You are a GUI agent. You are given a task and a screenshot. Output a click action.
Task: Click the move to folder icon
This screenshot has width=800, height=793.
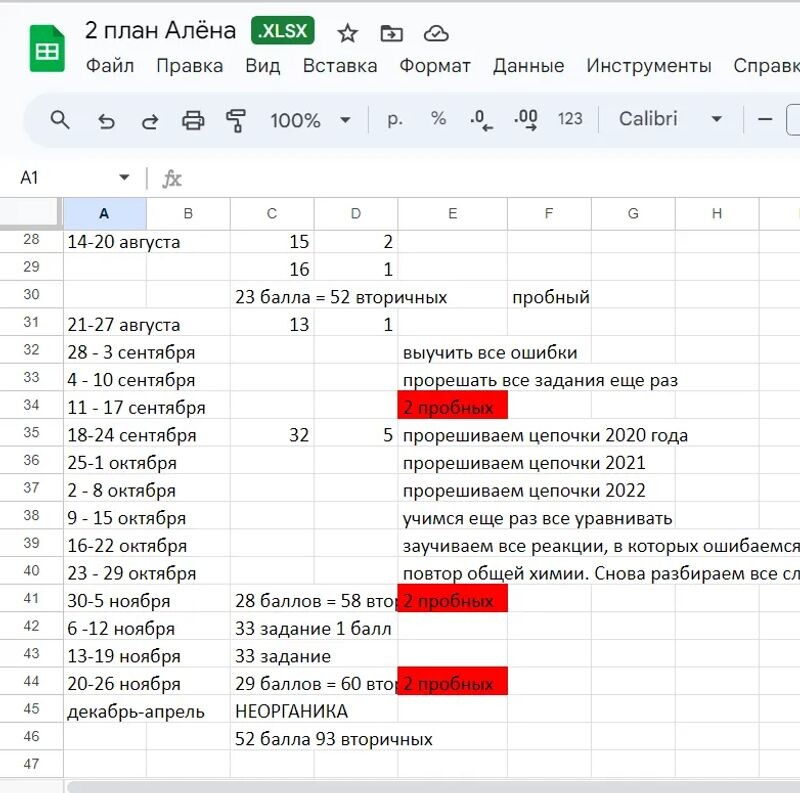coord(391,34)
